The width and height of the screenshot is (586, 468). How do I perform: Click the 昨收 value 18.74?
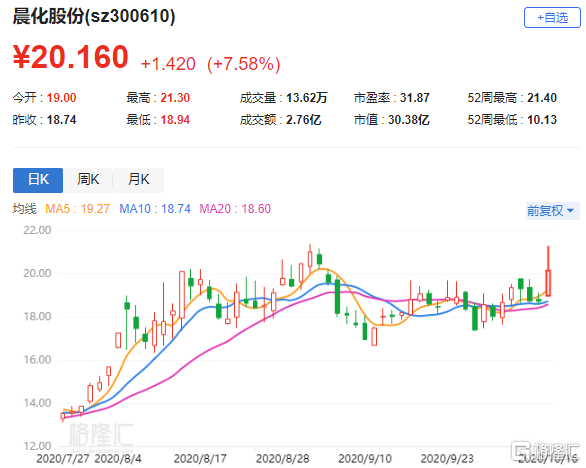point(61,120)
